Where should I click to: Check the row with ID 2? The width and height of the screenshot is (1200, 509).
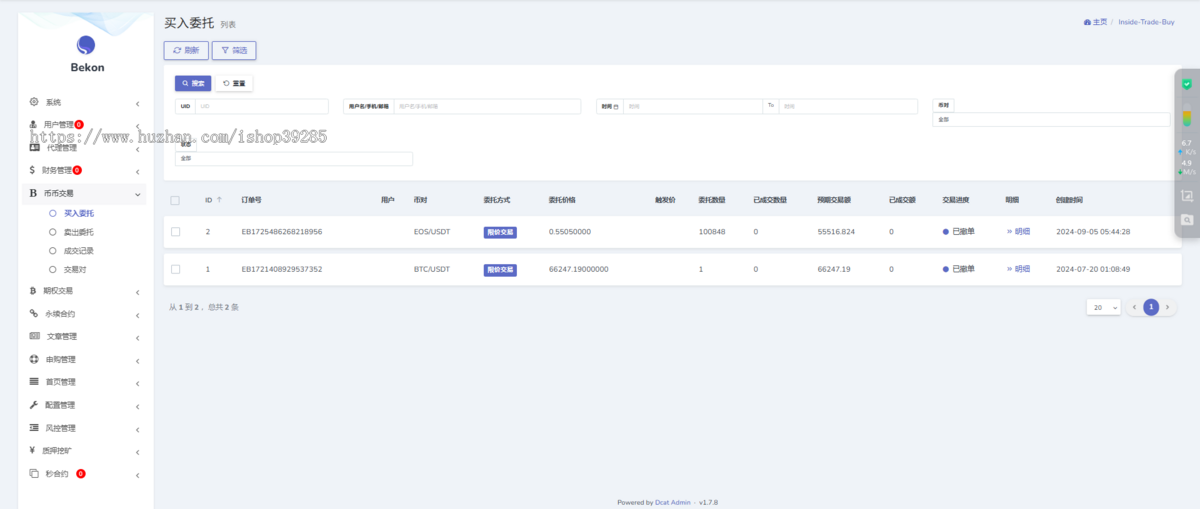(x=175, y=232)
